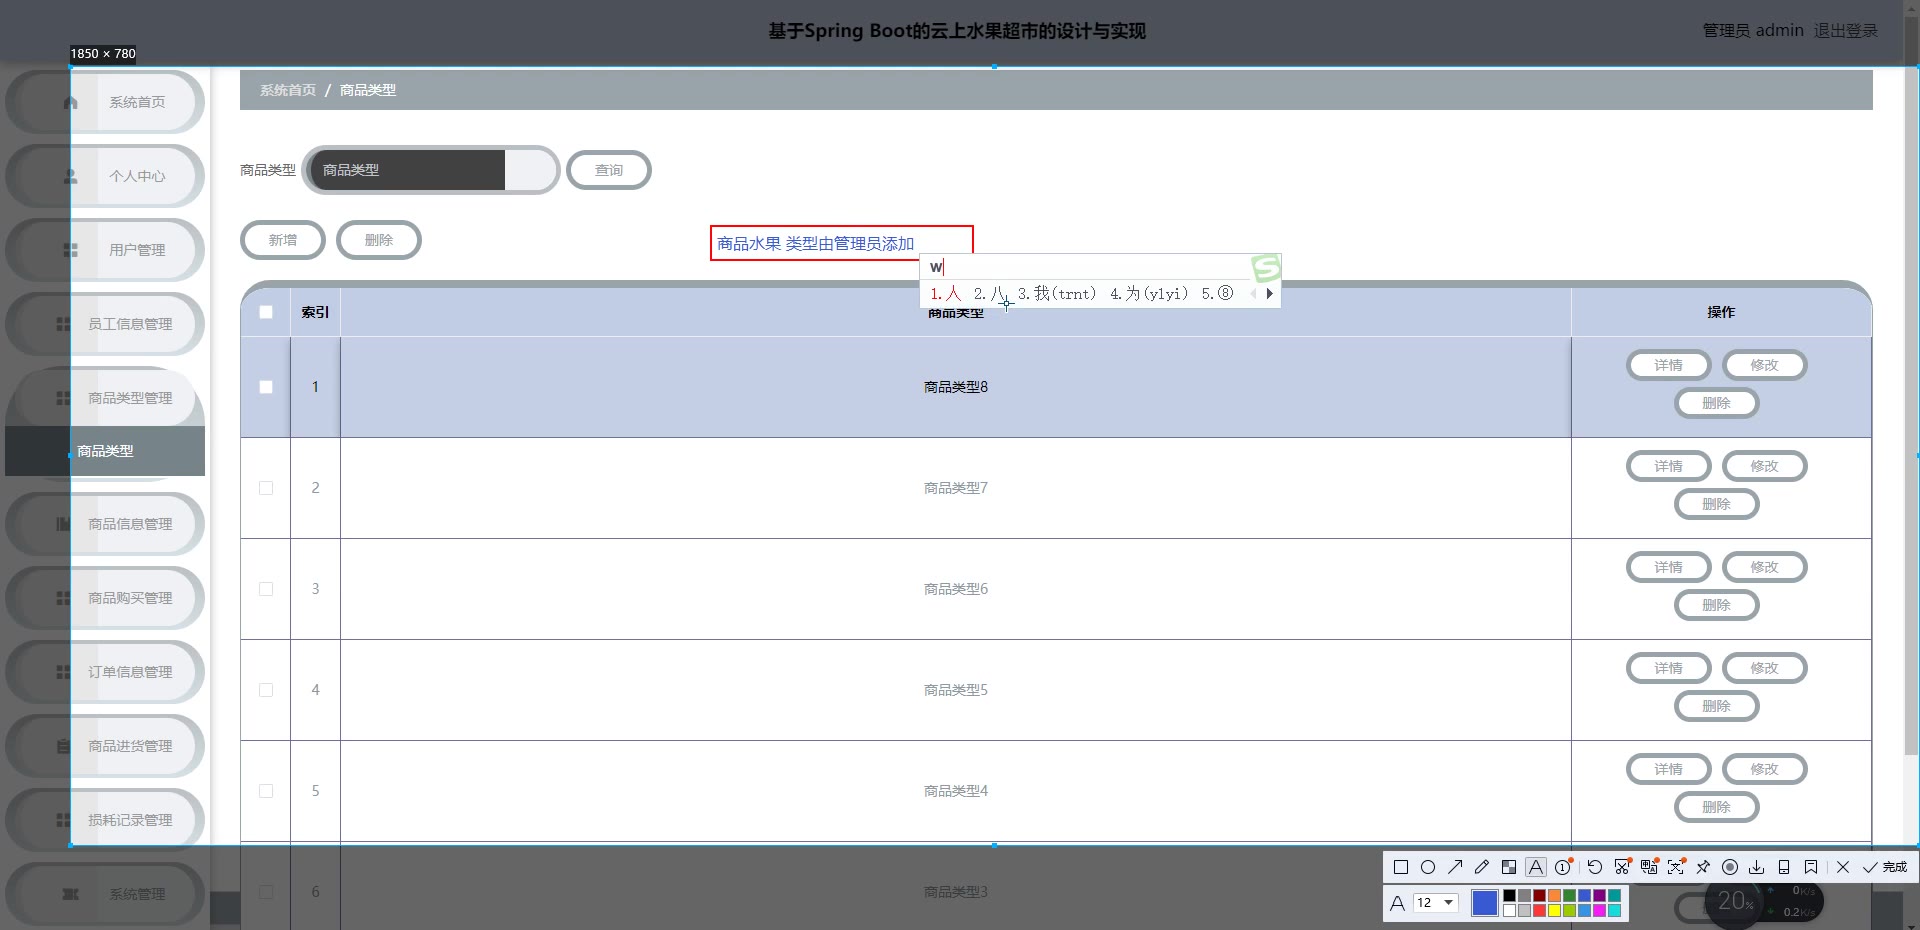Toggle the select-all checkbox in table header
The height and width of the screenshot is (930, 1920).
coord(266,312)
